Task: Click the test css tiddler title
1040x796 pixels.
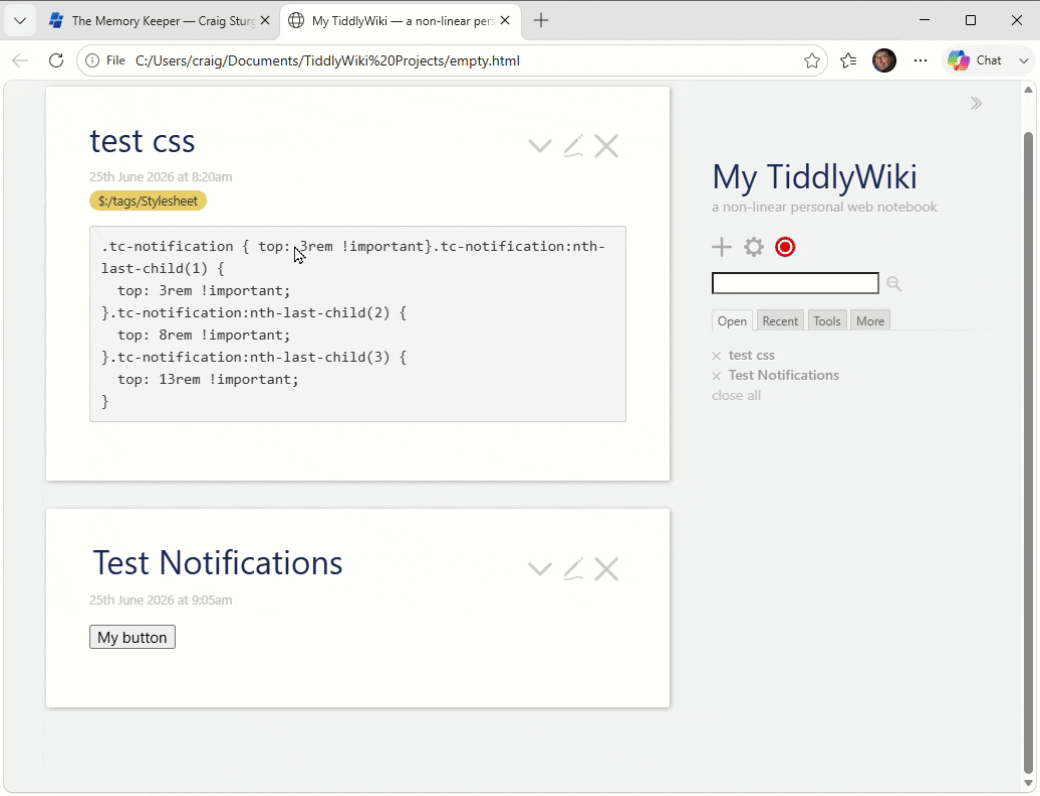Action: [142, 141]
